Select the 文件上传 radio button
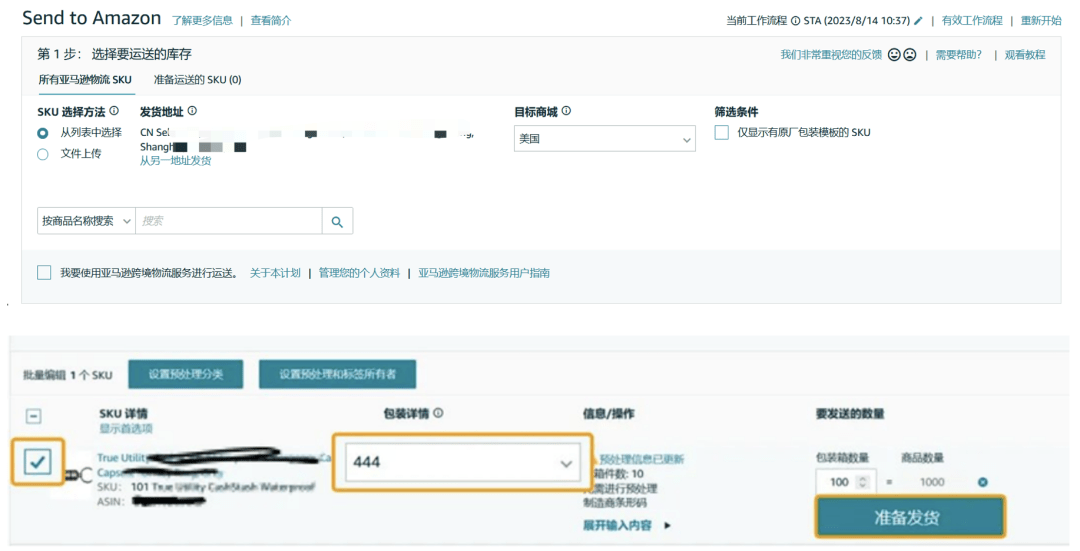1080x551 pixels. point(43,154)
